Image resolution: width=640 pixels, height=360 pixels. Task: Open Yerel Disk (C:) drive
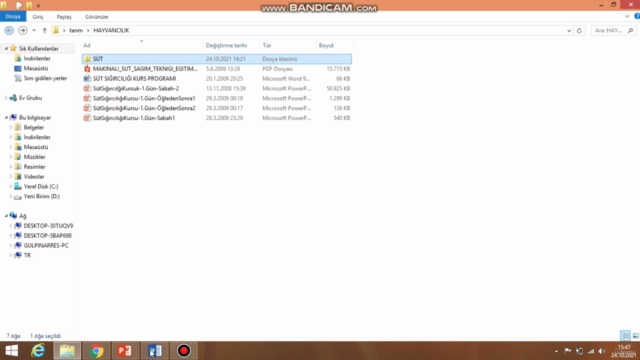point(41,186)
